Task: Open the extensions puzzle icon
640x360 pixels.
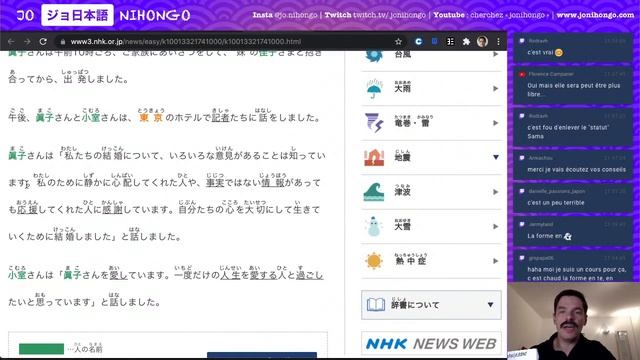Action: [x=466, y=42]
